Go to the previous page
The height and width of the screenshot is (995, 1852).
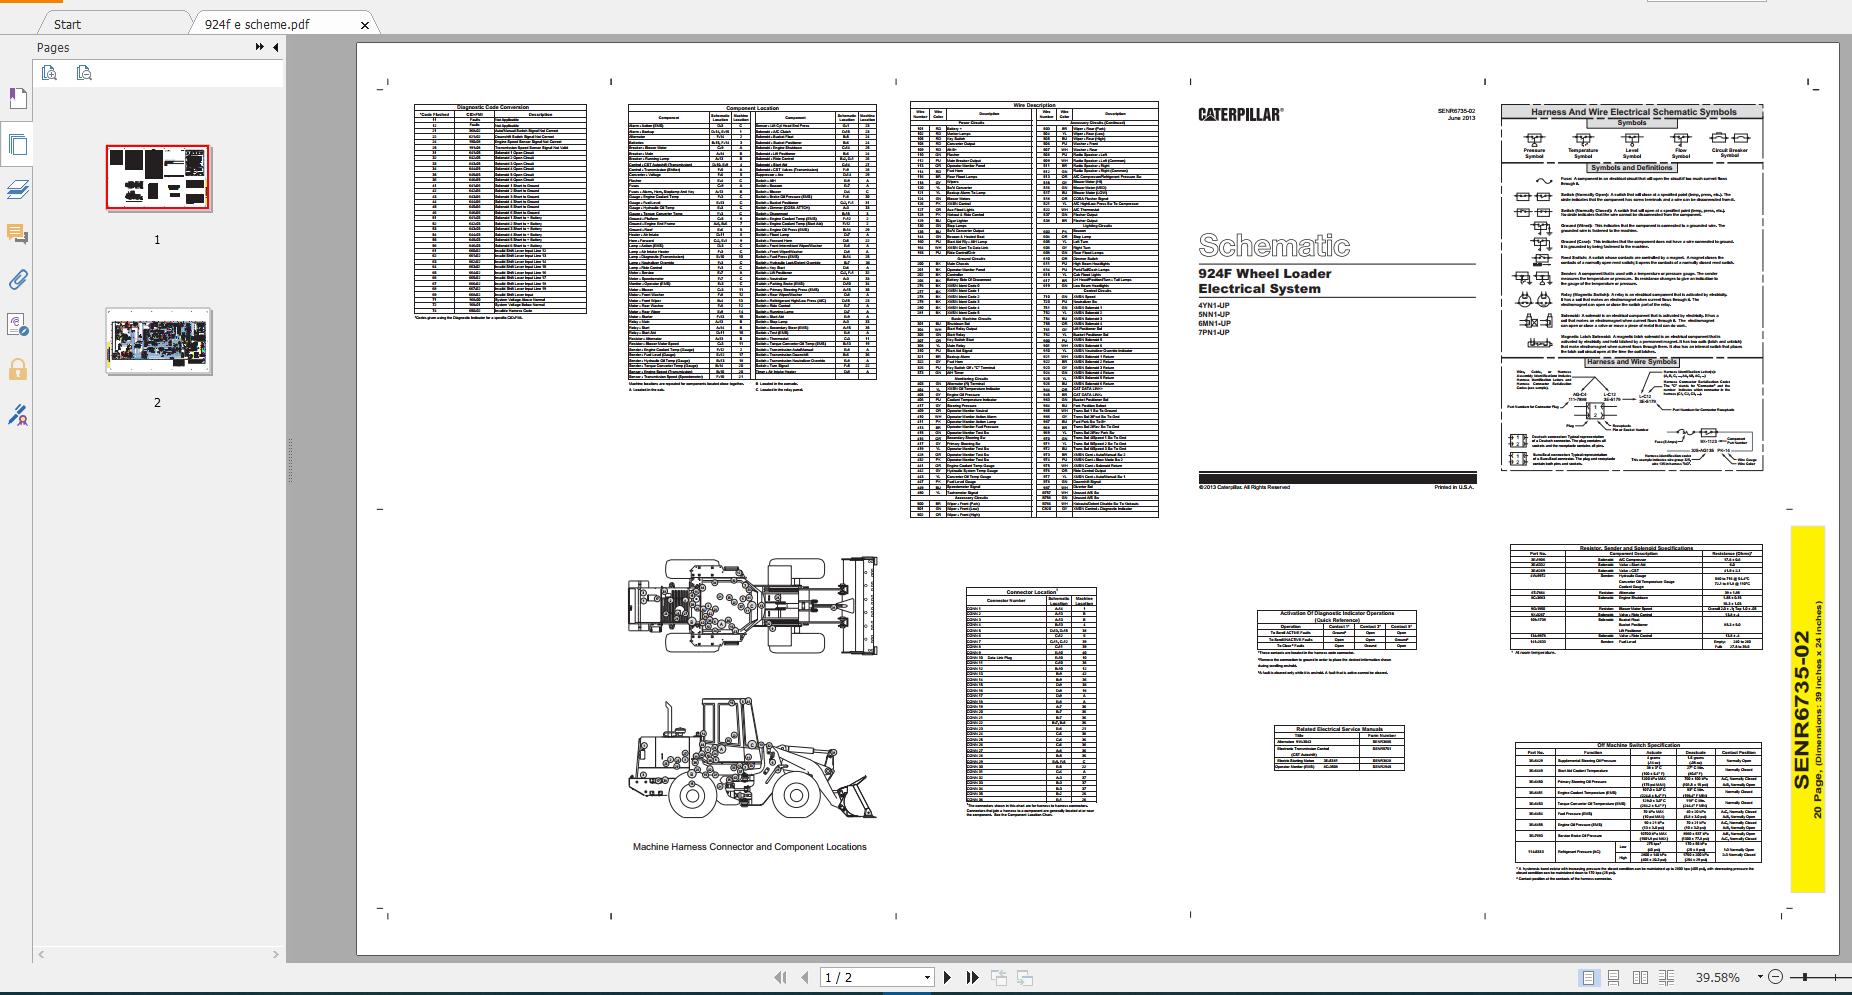[805, 978]
